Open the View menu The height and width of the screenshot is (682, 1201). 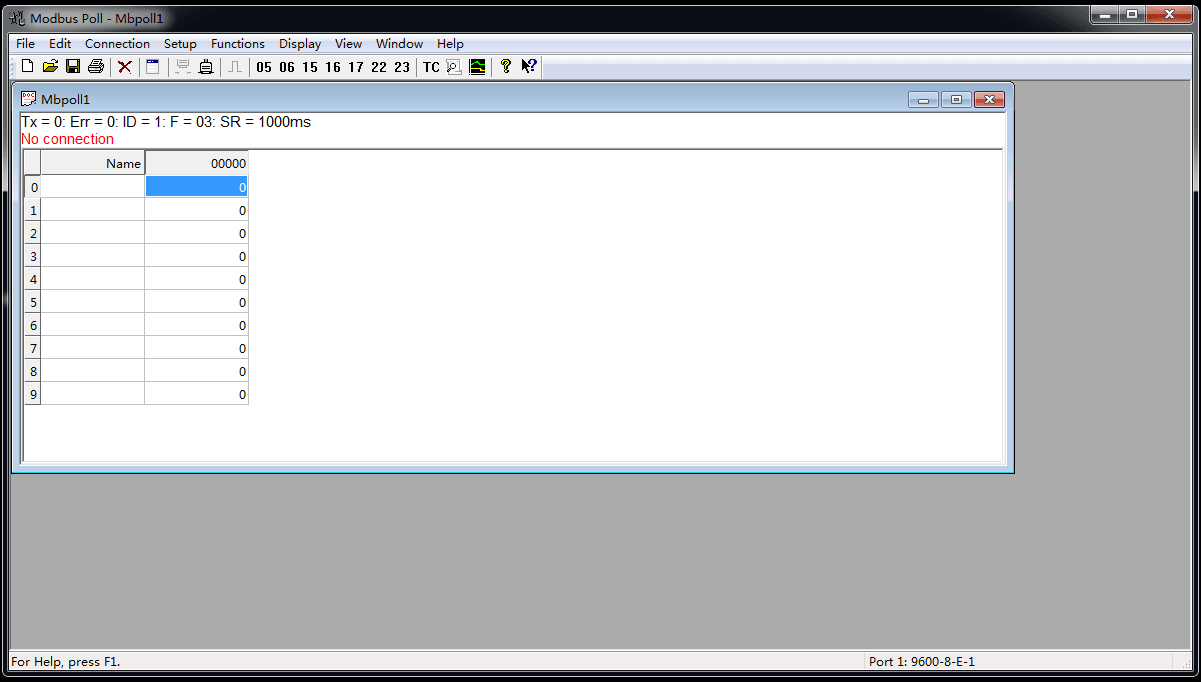click(x=348, y=44)
